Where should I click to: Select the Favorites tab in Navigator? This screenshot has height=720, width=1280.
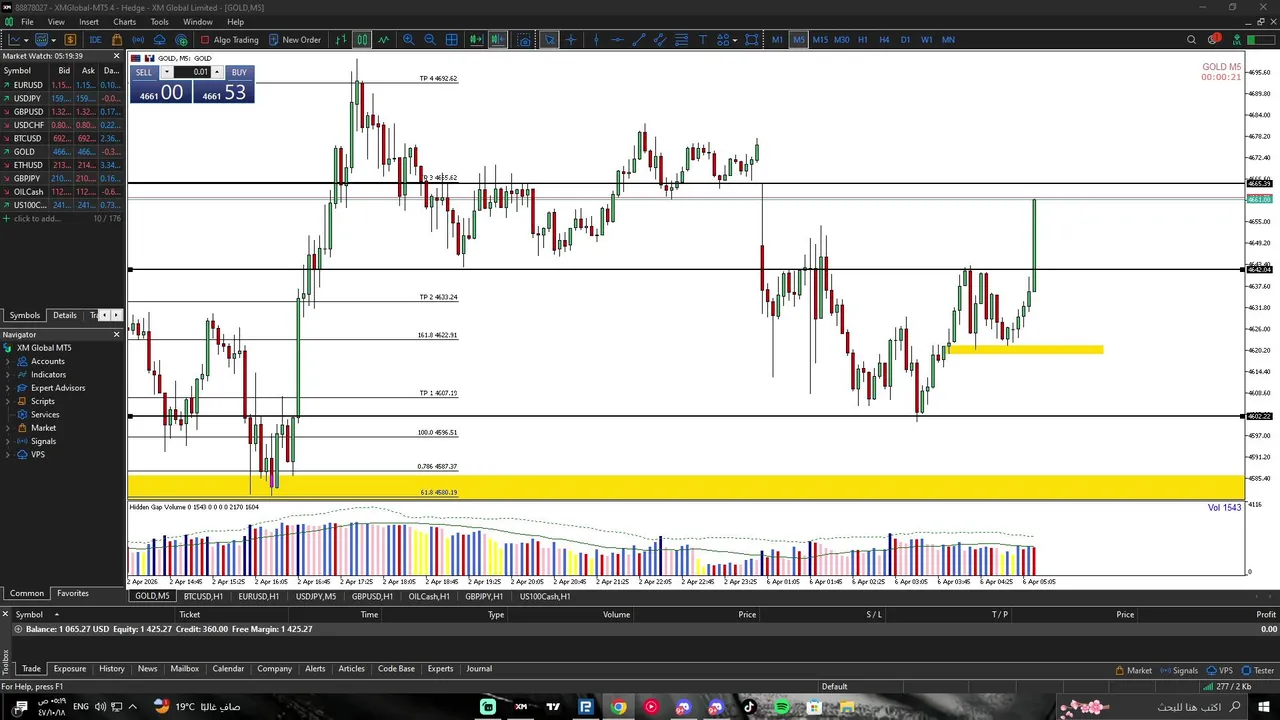coord(73,593)
